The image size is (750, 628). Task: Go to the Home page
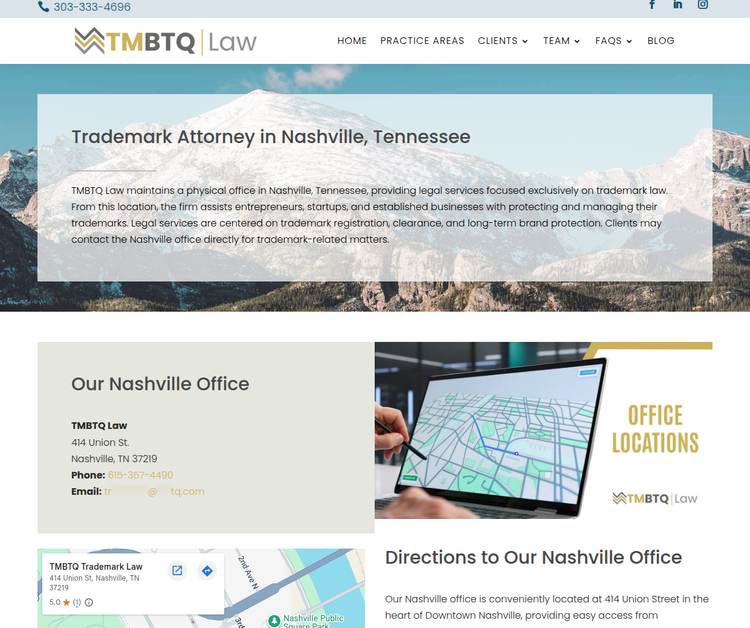(352, 41)
